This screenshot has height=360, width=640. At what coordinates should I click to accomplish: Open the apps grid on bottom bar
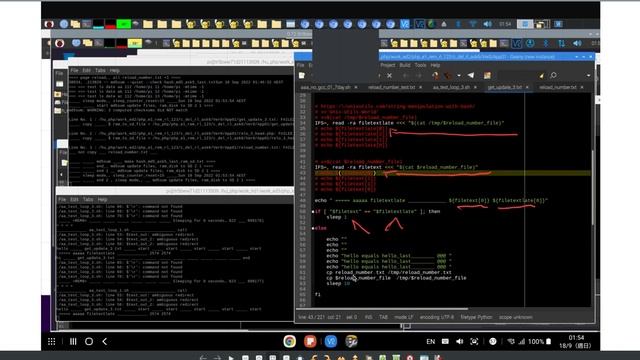[x=51, y=341]
